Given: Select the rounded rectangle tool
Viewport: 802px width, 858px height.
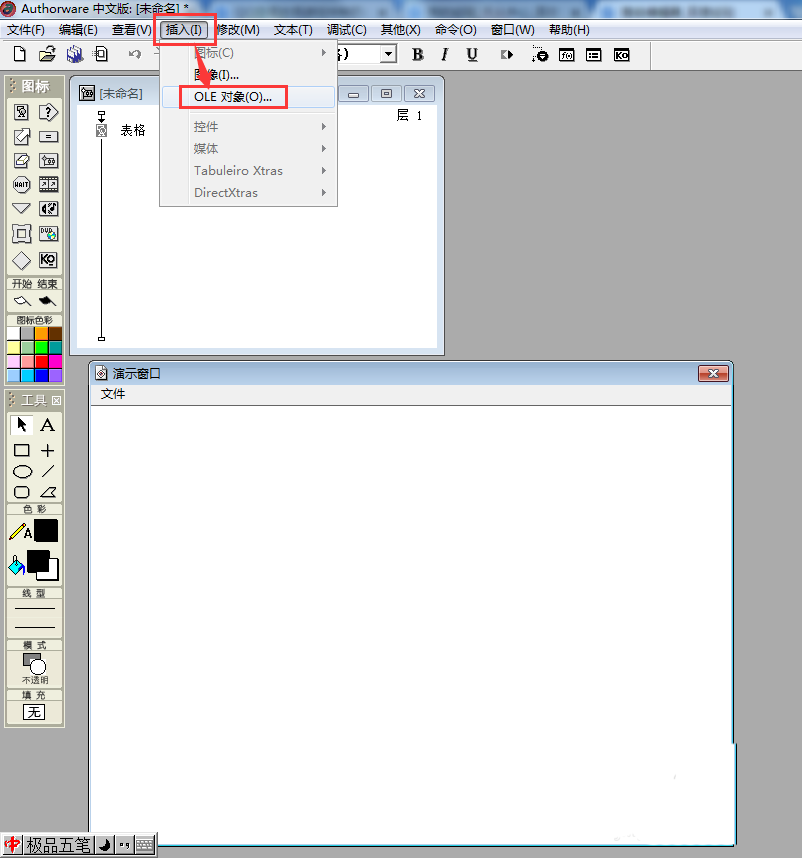Looking at the screenshot, I should [21, 492].
